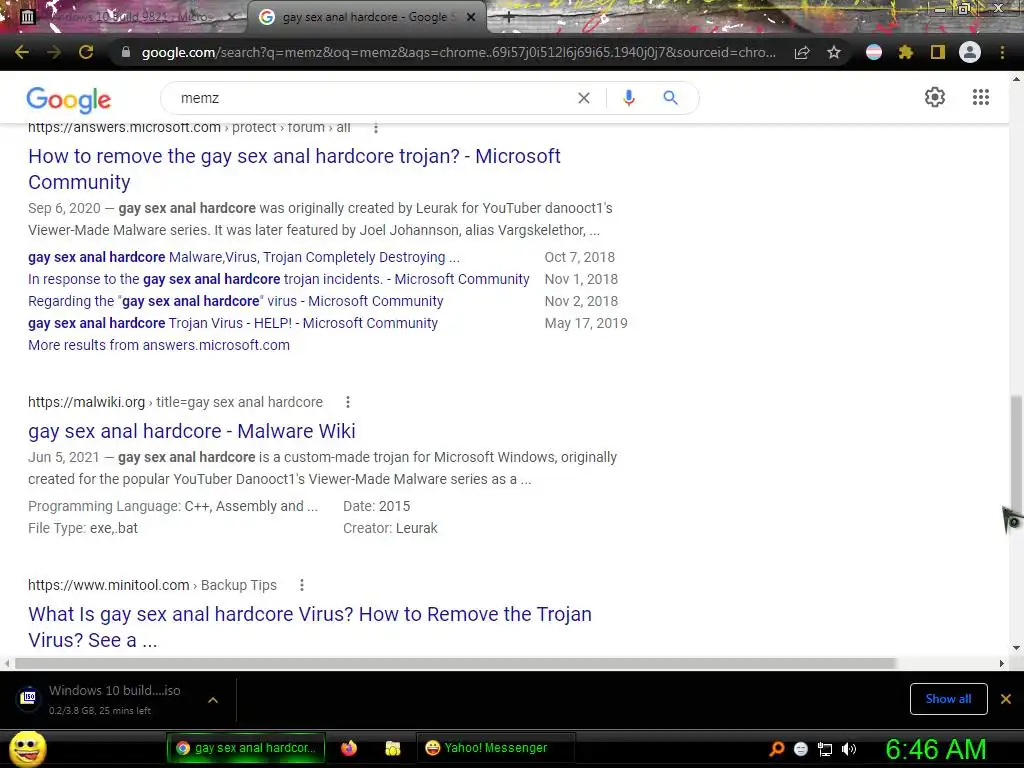The width and height of the screenshot is (1024, 768).
Task: Click the network tray icon
Action: coord(825,749)
